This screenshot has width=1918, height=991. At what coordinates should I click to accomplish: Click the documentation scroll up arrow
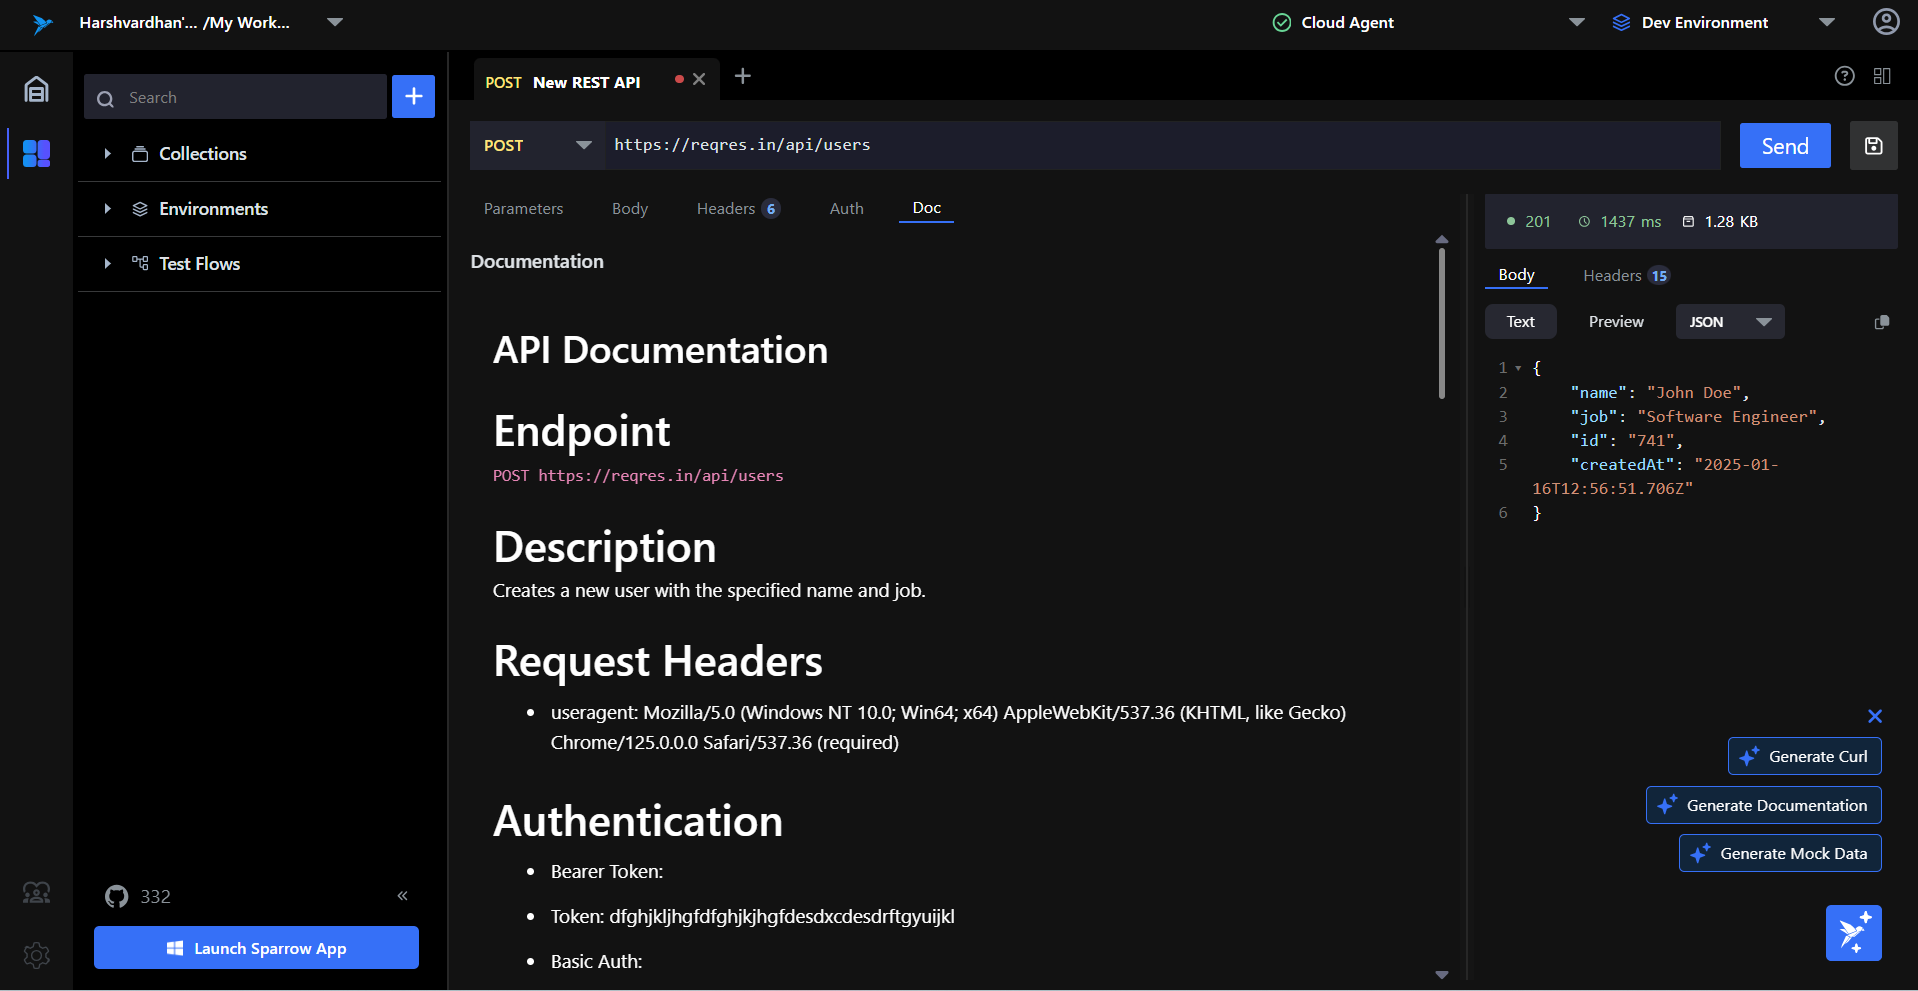[1441, 240]
